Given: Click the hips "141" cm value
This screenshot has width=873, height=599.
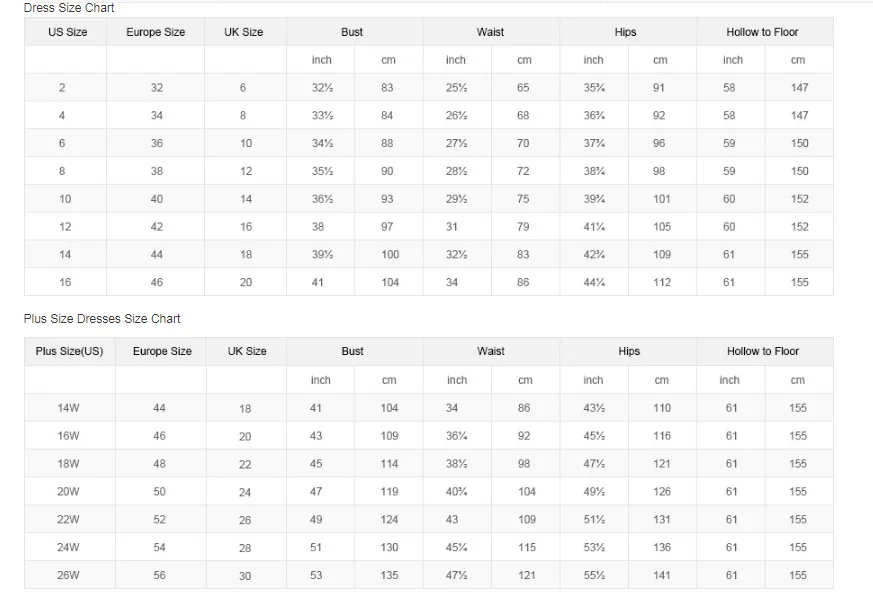Looking at the screenshot, I should pos(662,575).
